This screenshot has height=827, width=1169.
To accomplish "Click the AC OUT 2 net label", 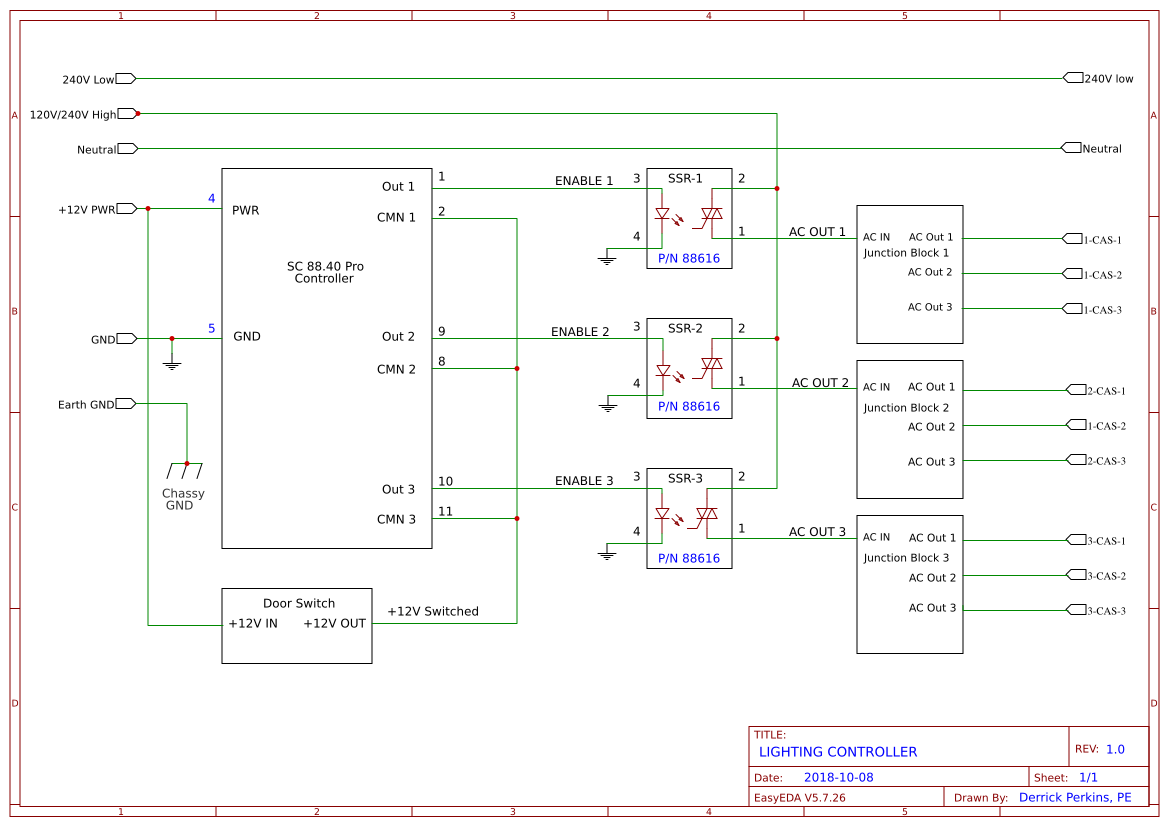I will (x=820, y=383).
